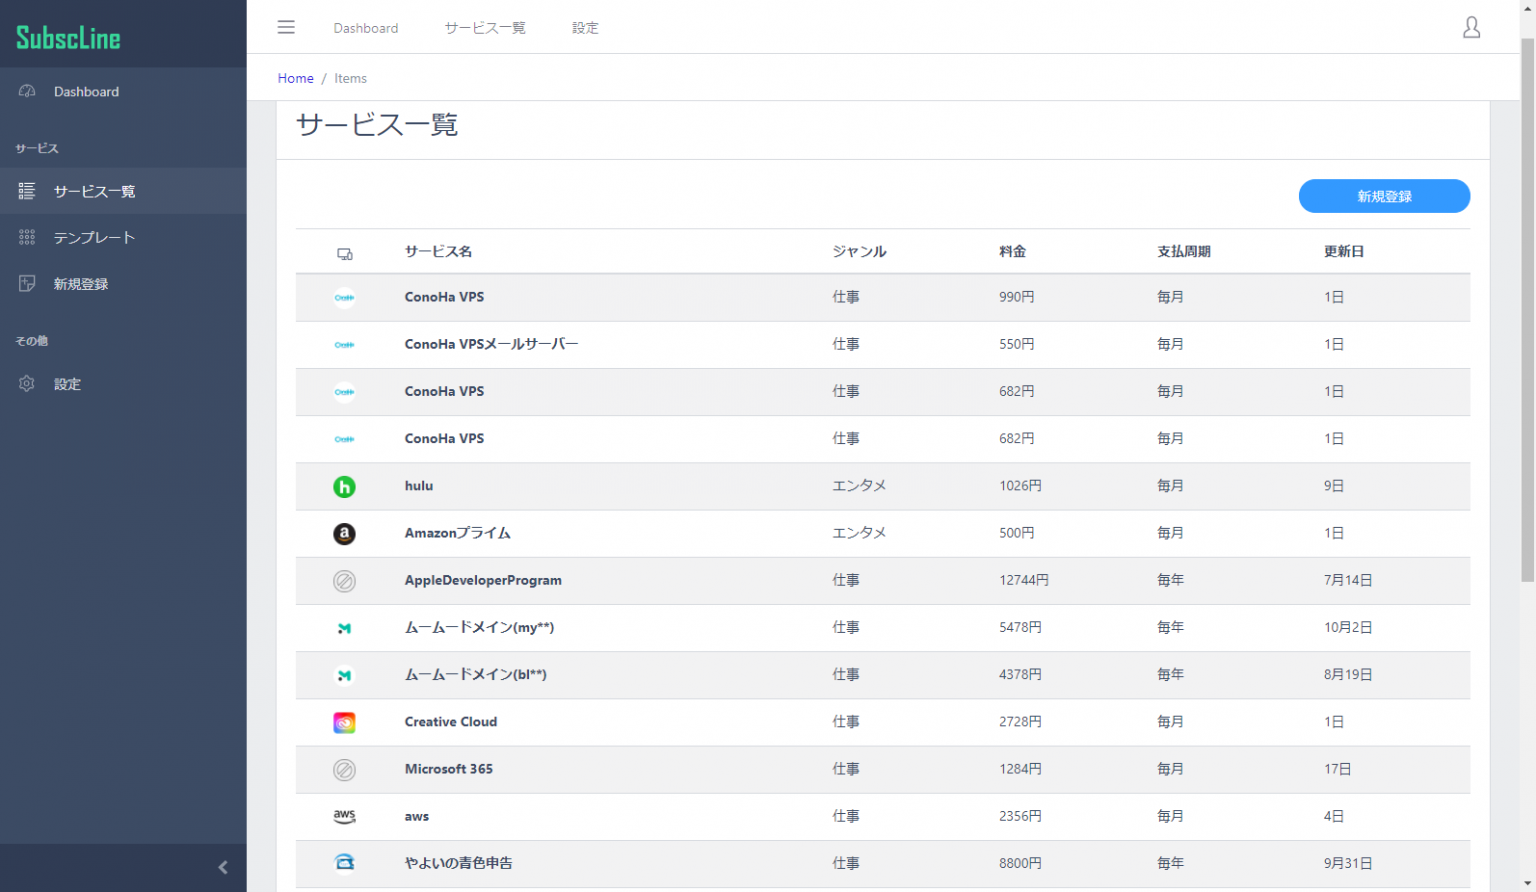Screen dimensions: 1536x892
Task: Click the テンプレート grid icon in sidebar
Action: coord(27,237)
